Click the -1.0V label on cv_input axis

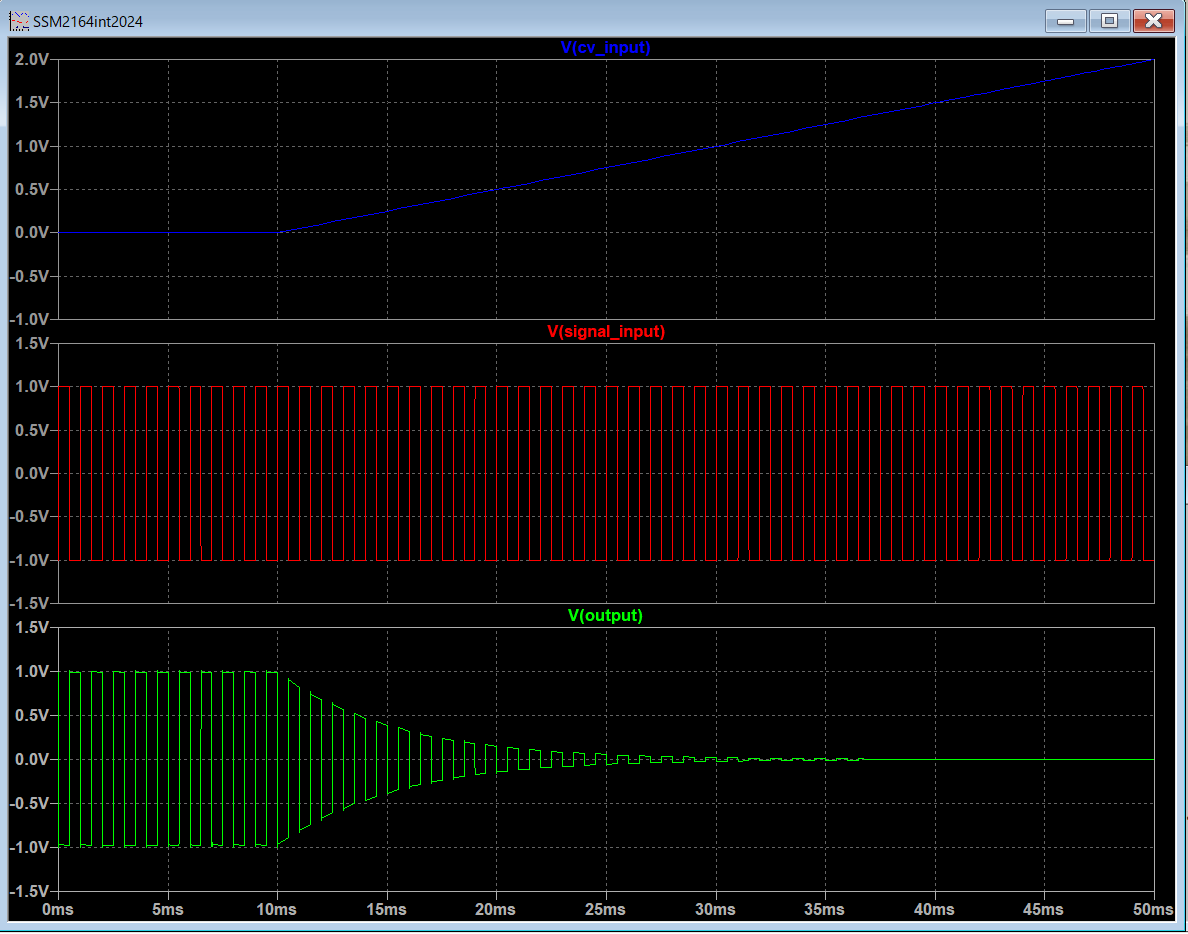[x=30, y=319]
